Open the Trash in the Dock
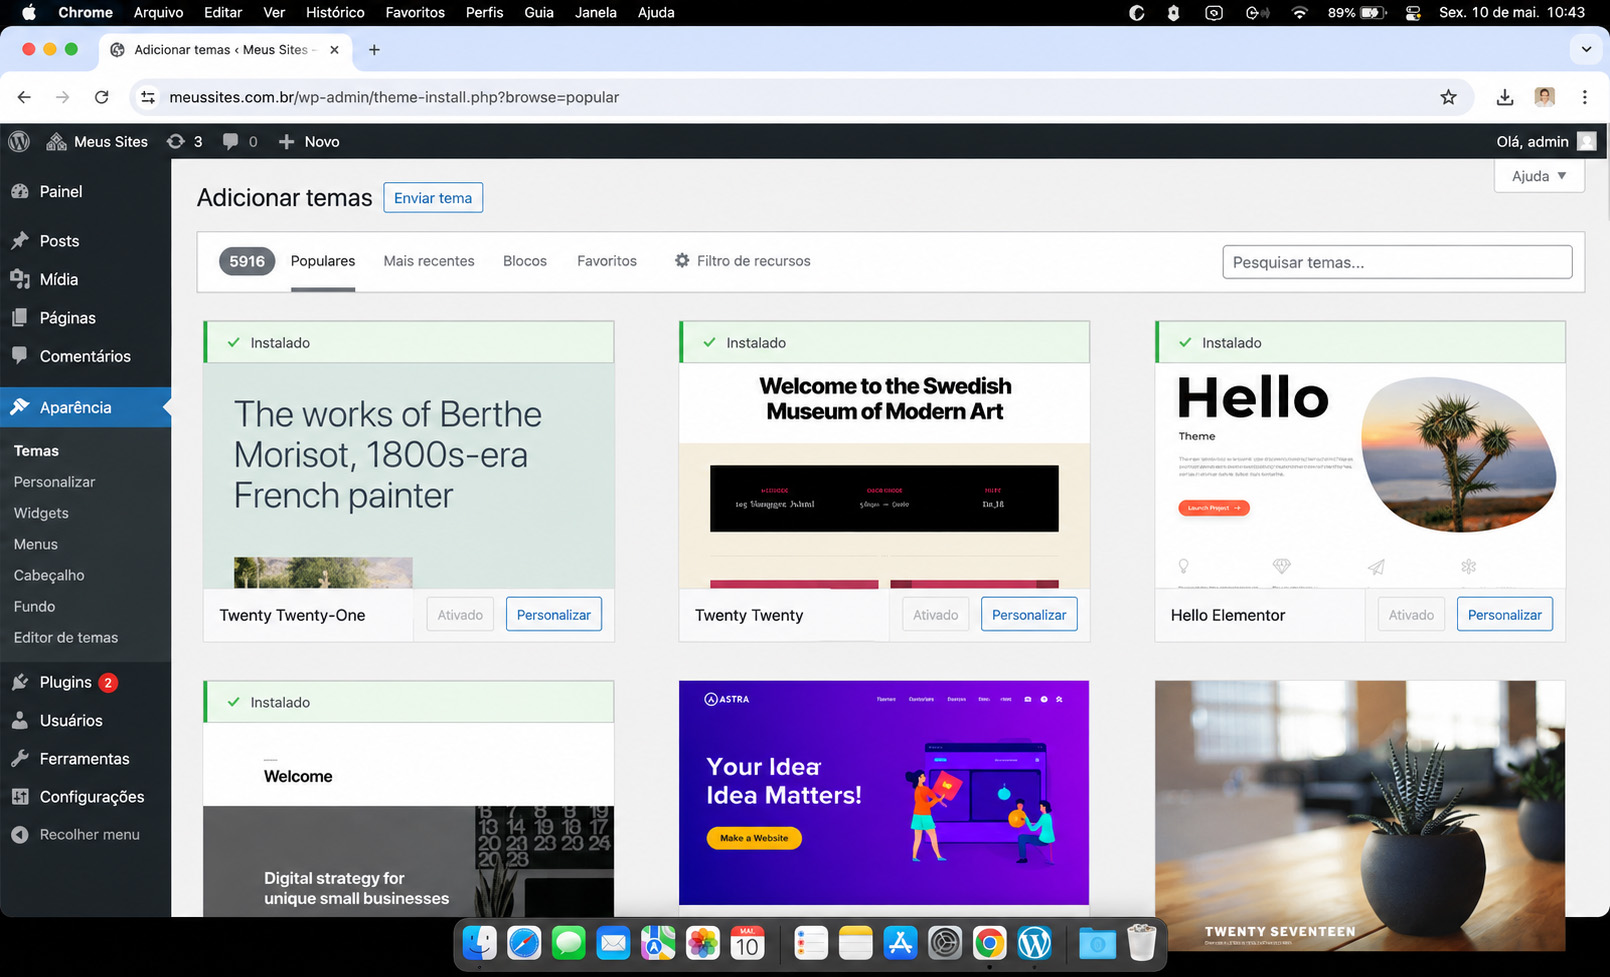The width and height of the screenshot is (1610, 977). click(1141, 943)
